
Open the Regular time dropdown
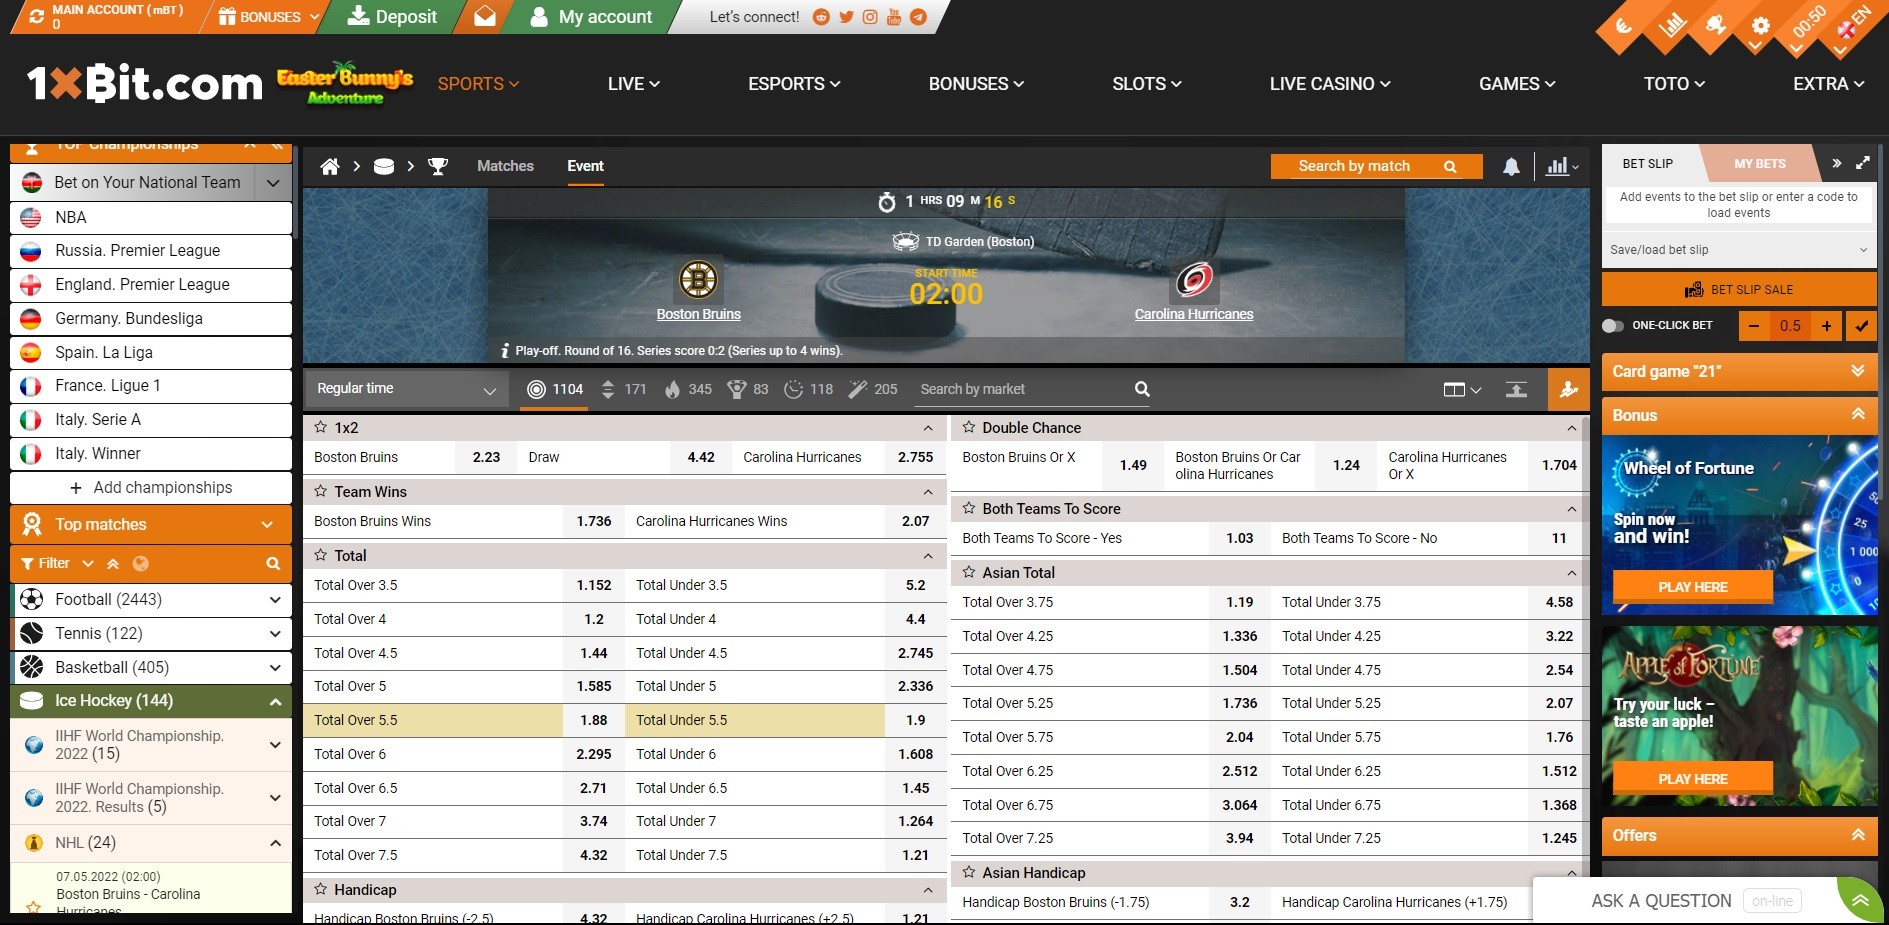[405, 388]
